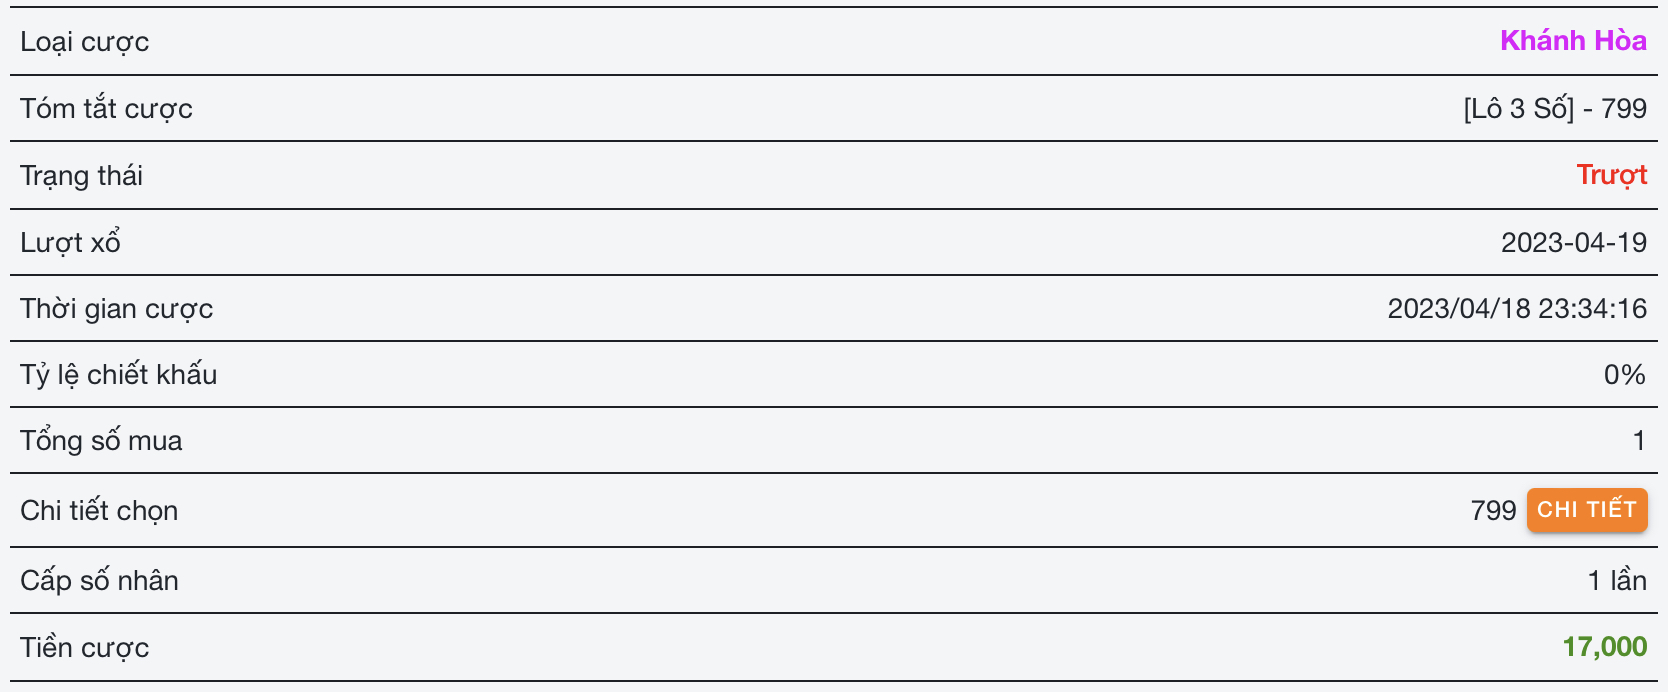This screenshot has width=1668, height=692.
Task: Click the bet time 2023/04/18 23:34:16
Action: click(x=1516, y=308)
